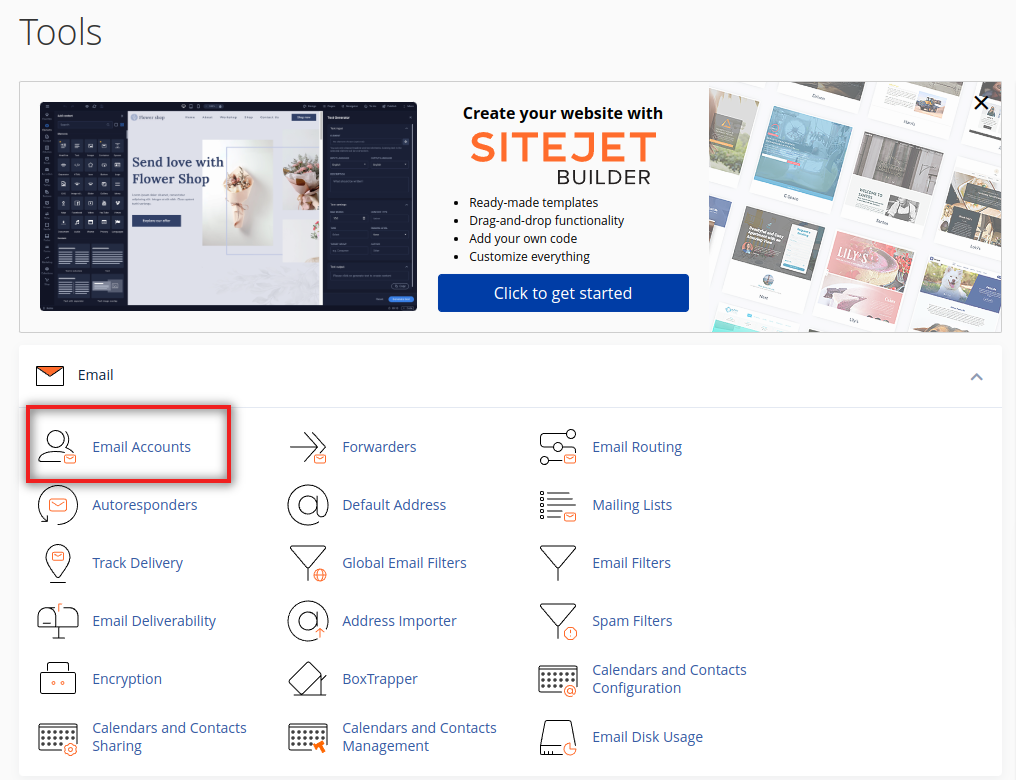The image size is (1016, 780).
Task: Click the Forwarders arrow icon
Action: 308,447
